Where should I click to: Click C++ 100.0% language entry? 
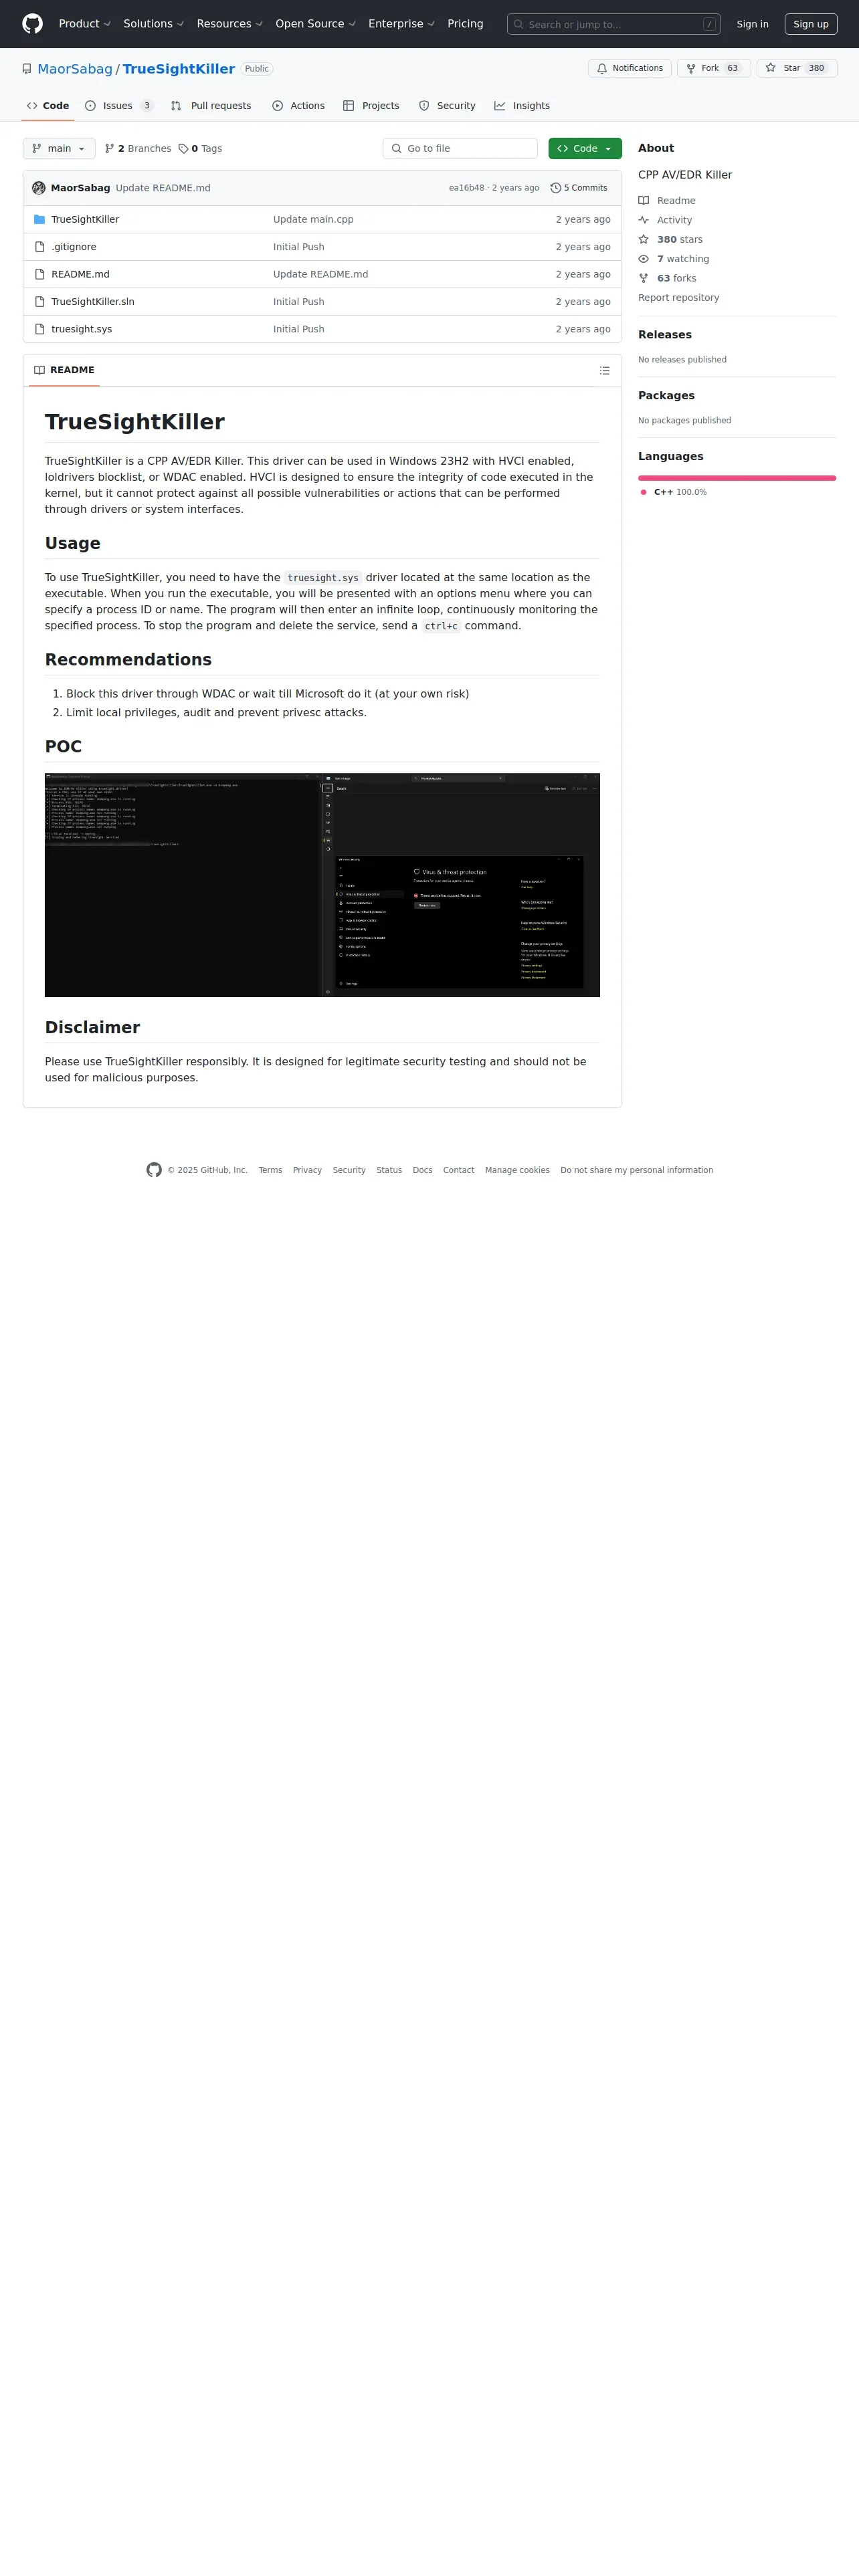674,492
